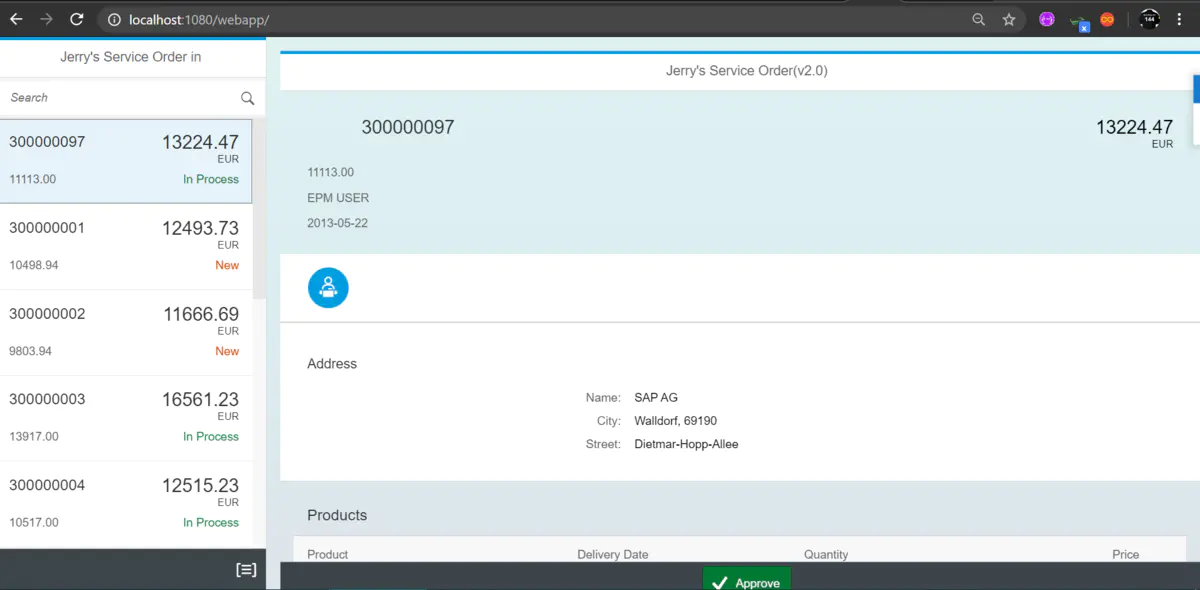Click the Approve button in the footer
Image resolution: width=1200 pixels, height=590 pixels.
[746, 582]
